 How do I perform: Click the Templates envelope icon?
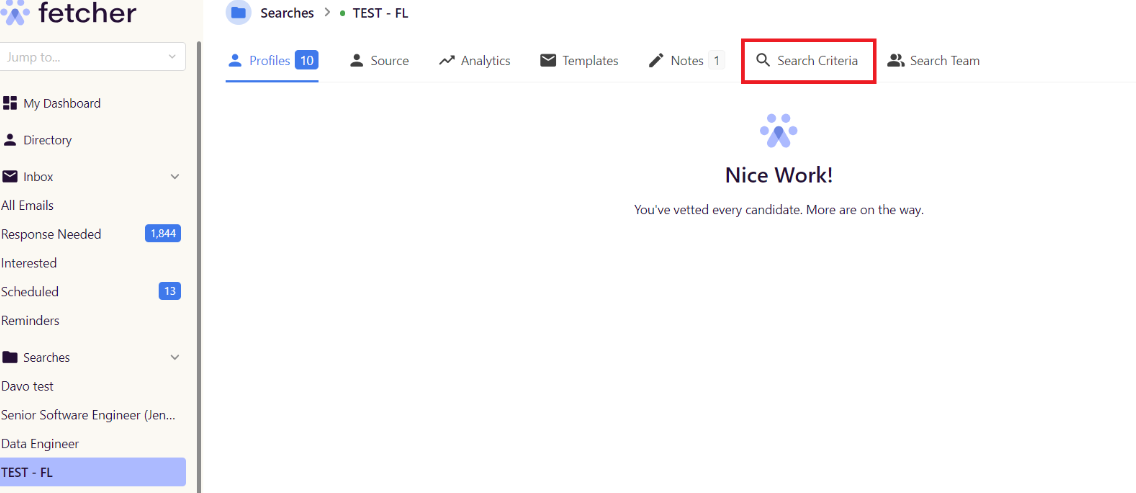point(548,61)
